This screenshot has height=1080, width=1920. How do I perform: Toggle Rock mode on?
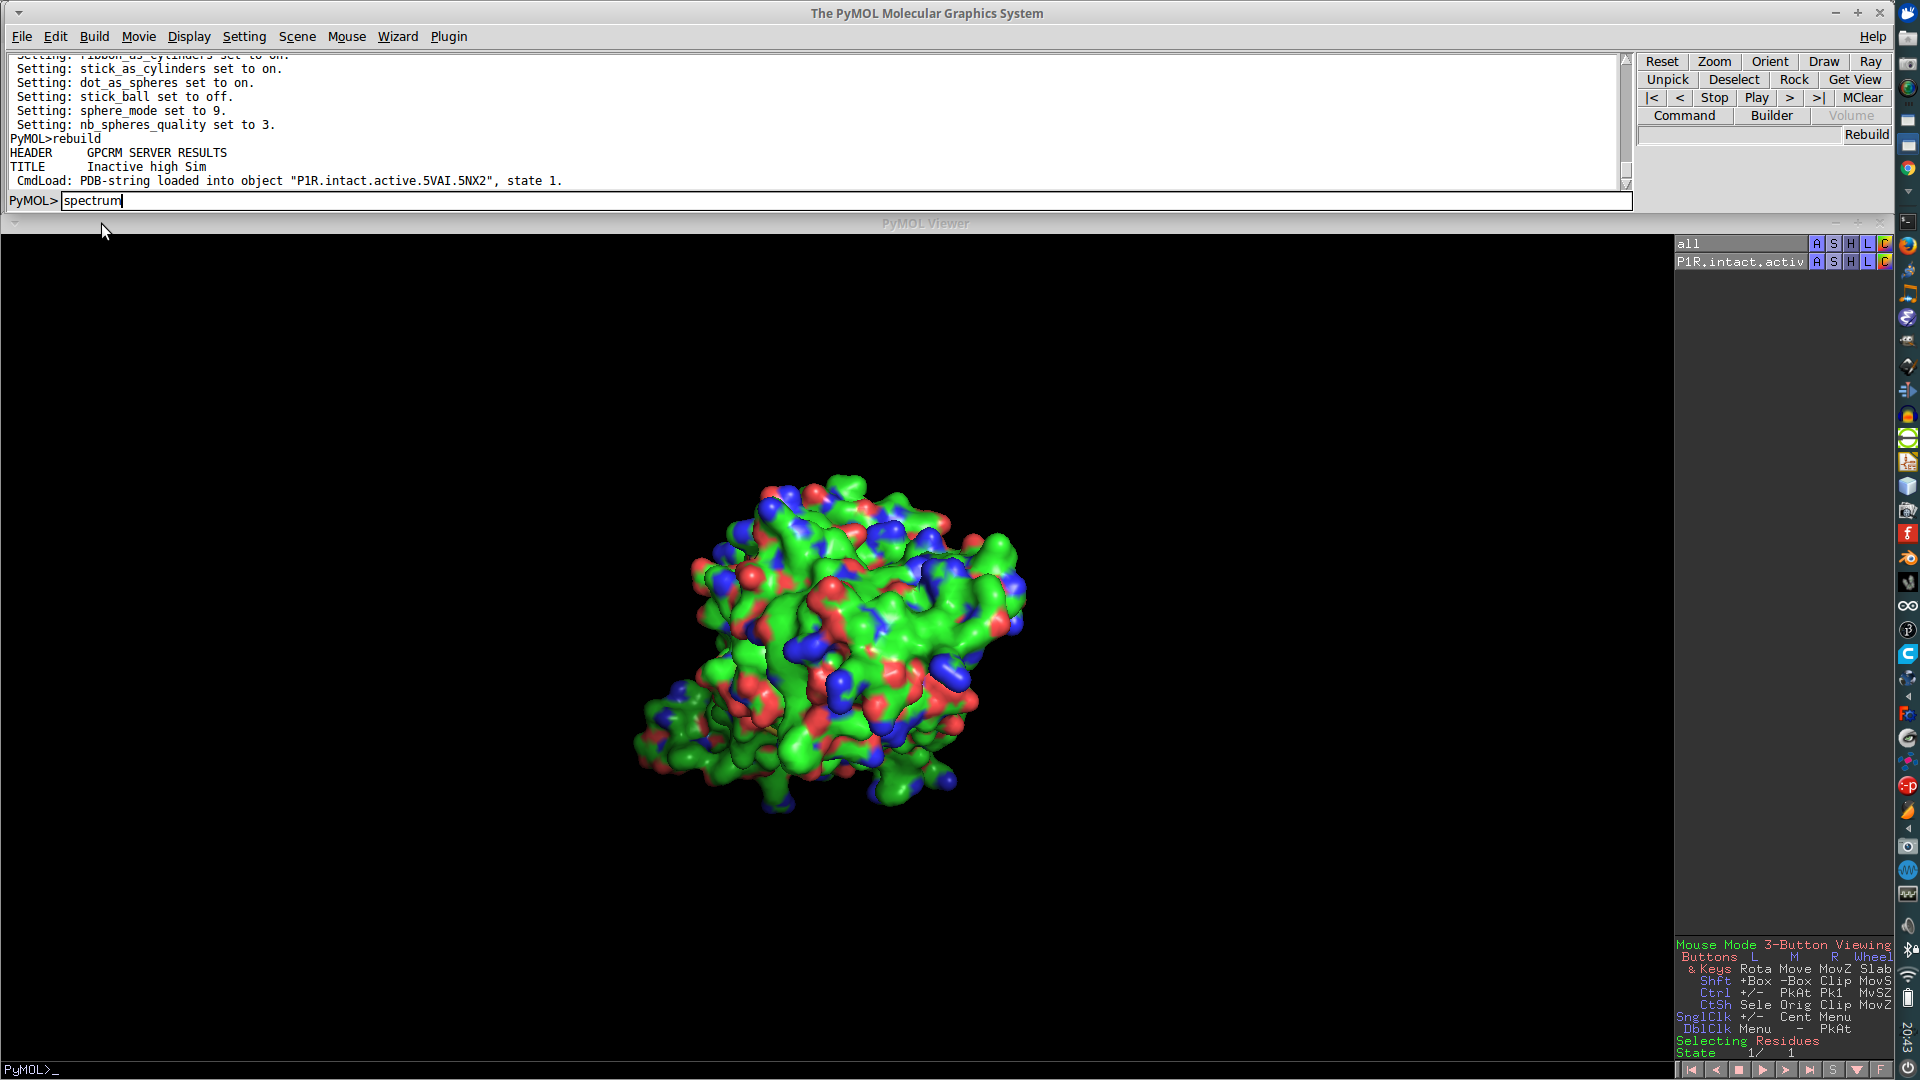pos(1795,80)
